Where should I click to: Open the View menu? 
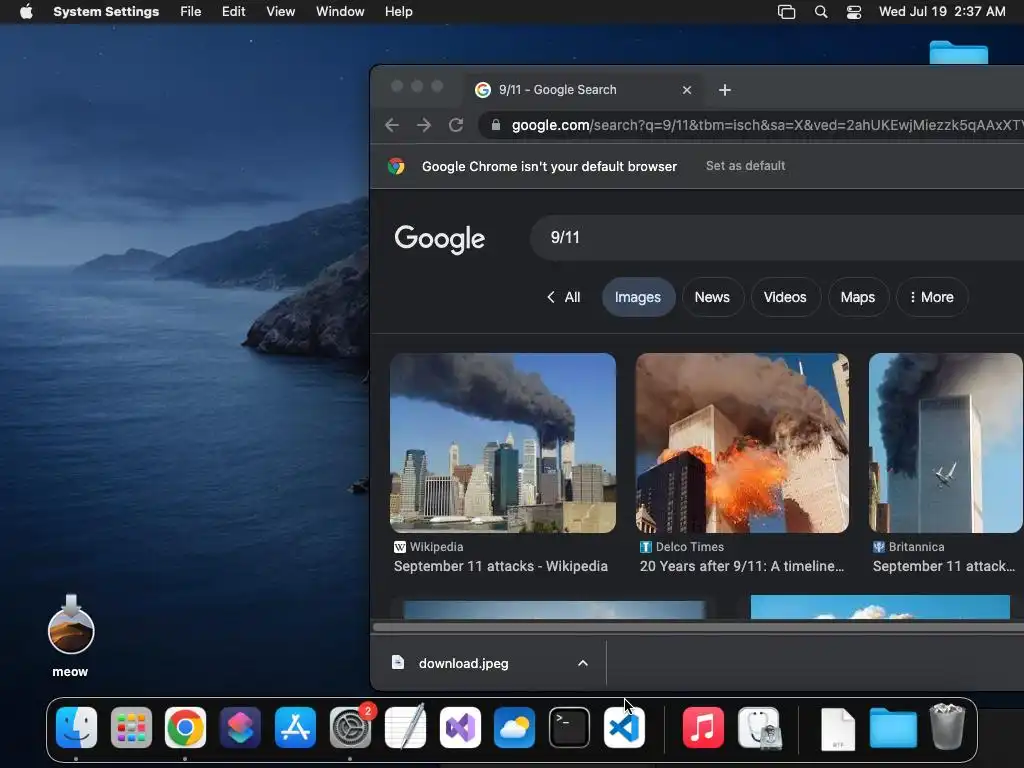[x=281, y=12]
